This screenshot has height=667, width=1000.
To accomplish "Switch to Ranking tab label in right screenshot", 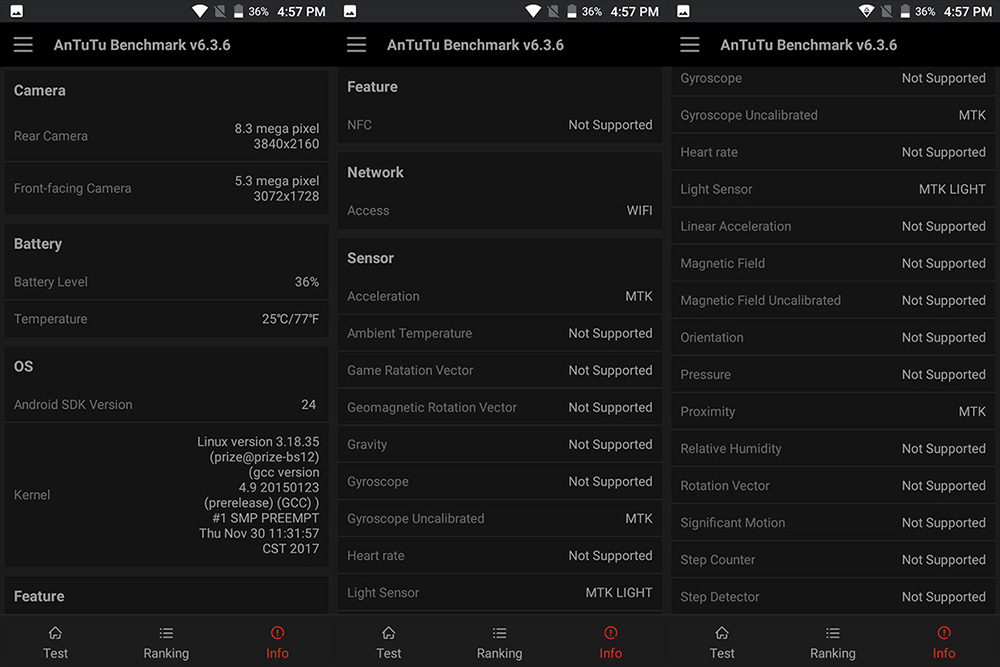I will coord(833,654).
